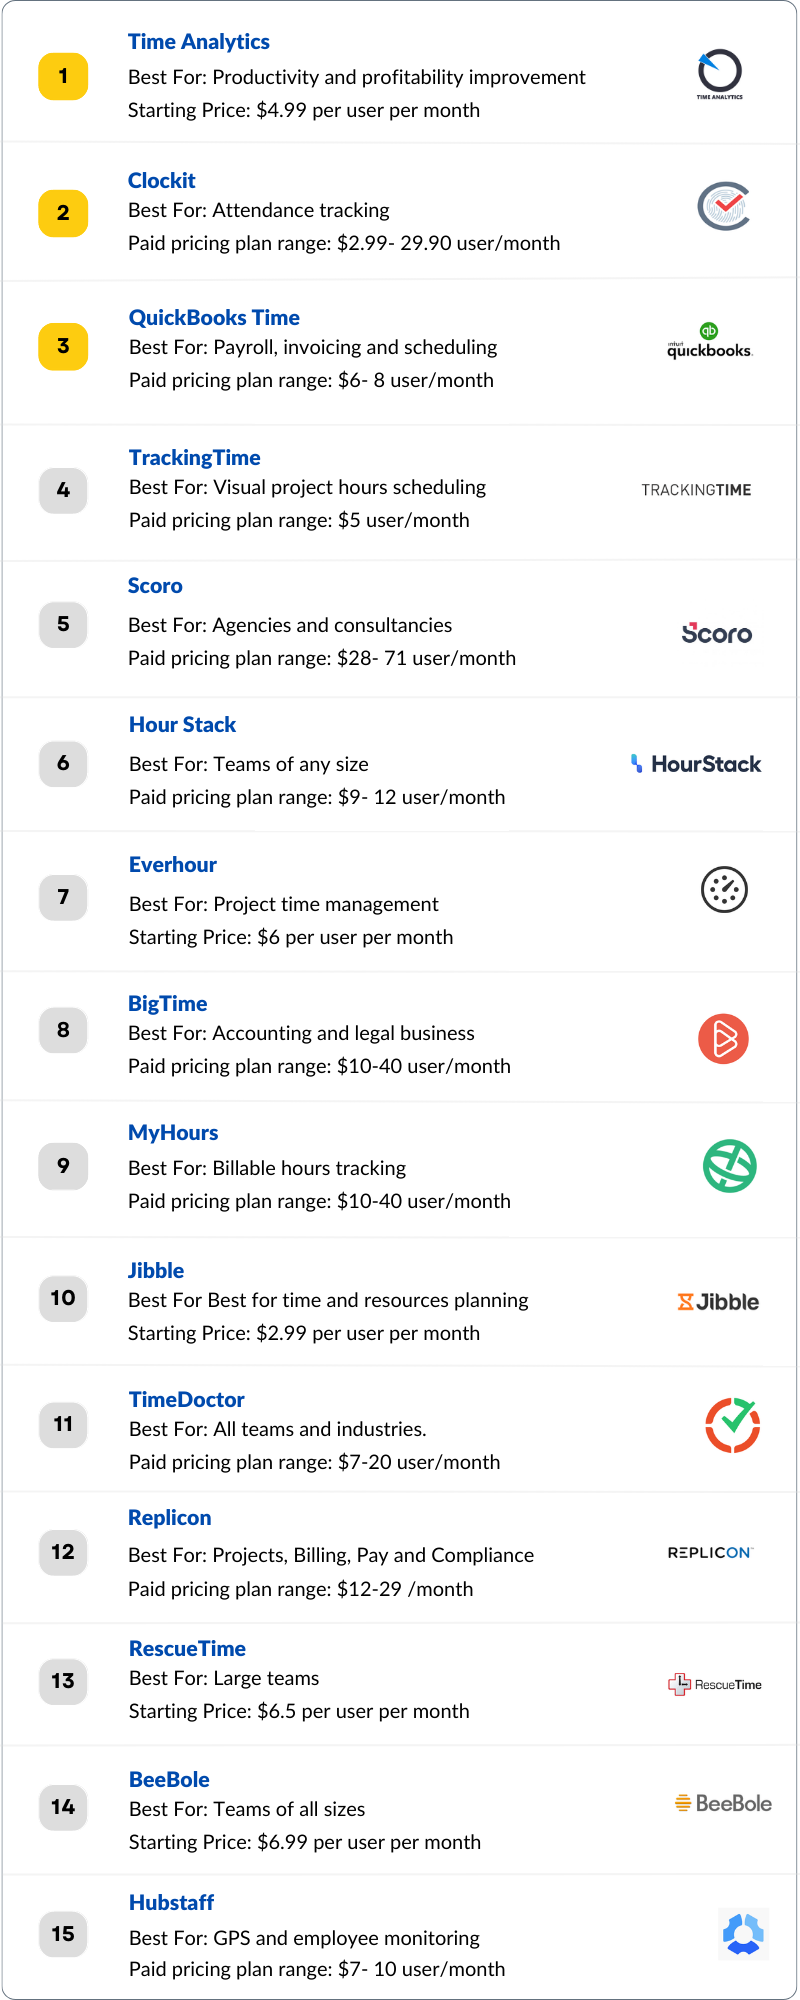Open the RescueTime title link
The width and height of the screenshot is (800, 2000).
(x=188, y=1649)
